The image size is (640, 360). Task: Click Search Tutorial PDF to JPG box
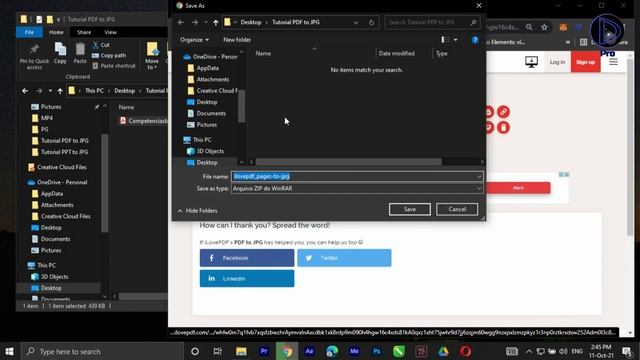click(432, 22)
